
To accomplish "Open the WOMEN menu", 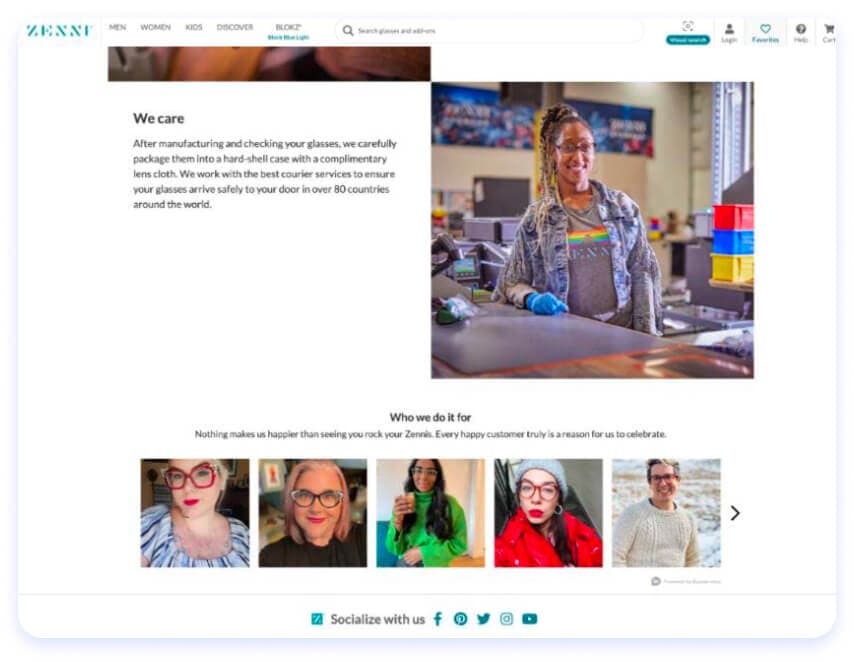I will pyautogui.click(x=155, y=27).
